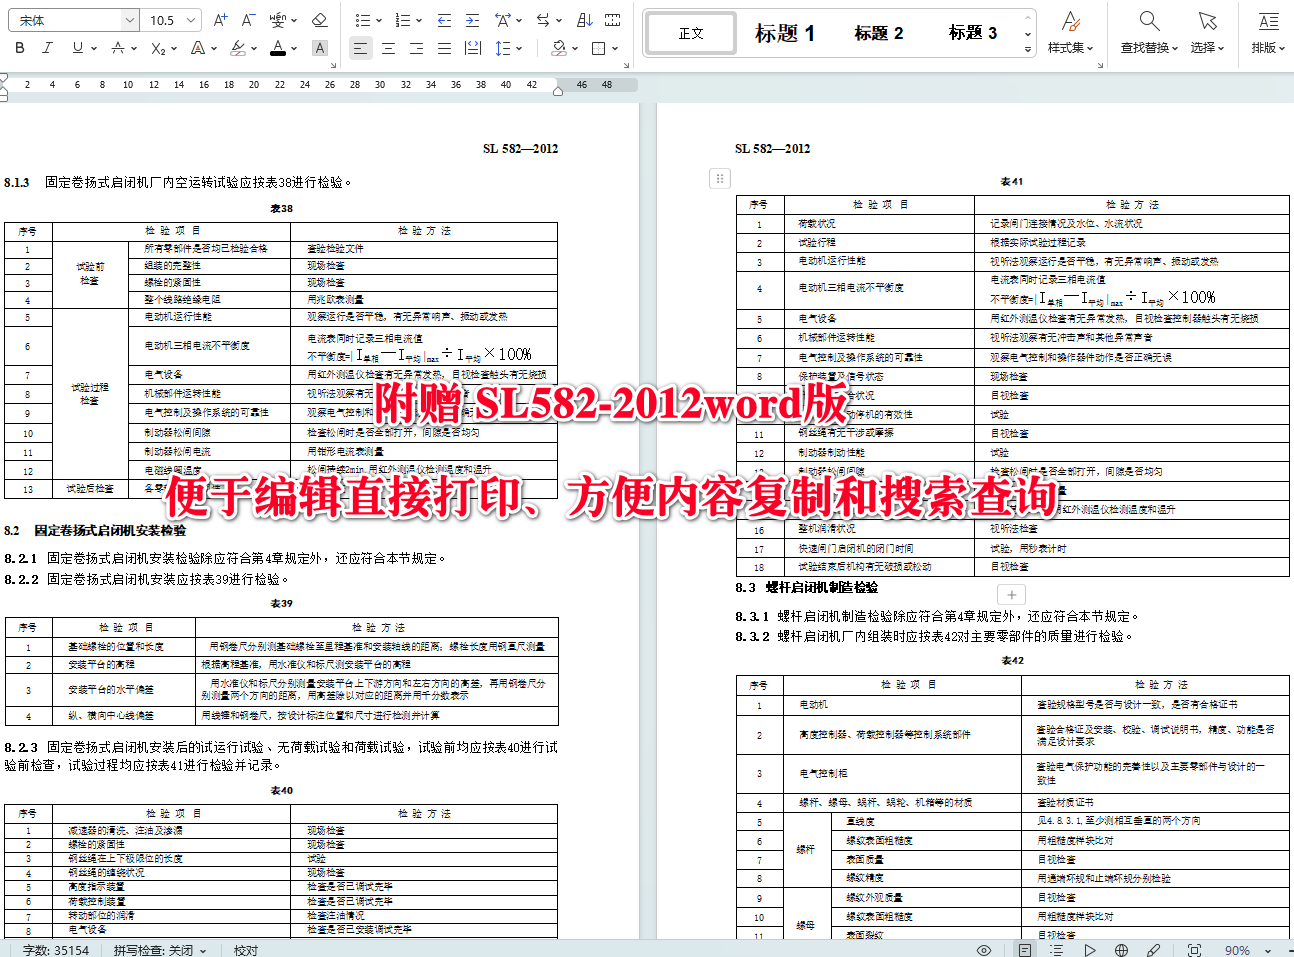This screenshot has width=1294, height=957.
Task: Open the 宋体 font family dropdown
Action: pos(70,20)
